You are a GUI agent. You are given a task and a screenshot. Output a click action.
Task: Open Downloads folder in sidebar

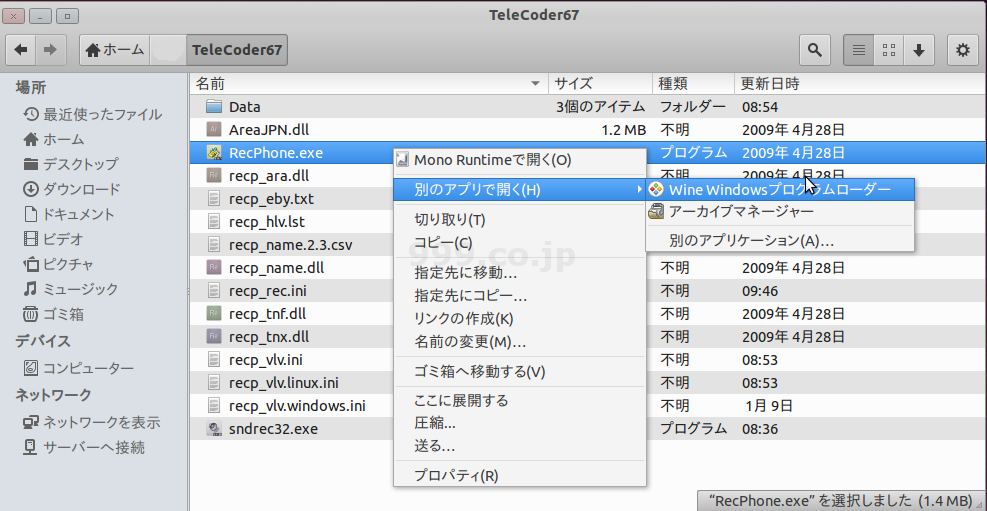[x=72, y=189]
